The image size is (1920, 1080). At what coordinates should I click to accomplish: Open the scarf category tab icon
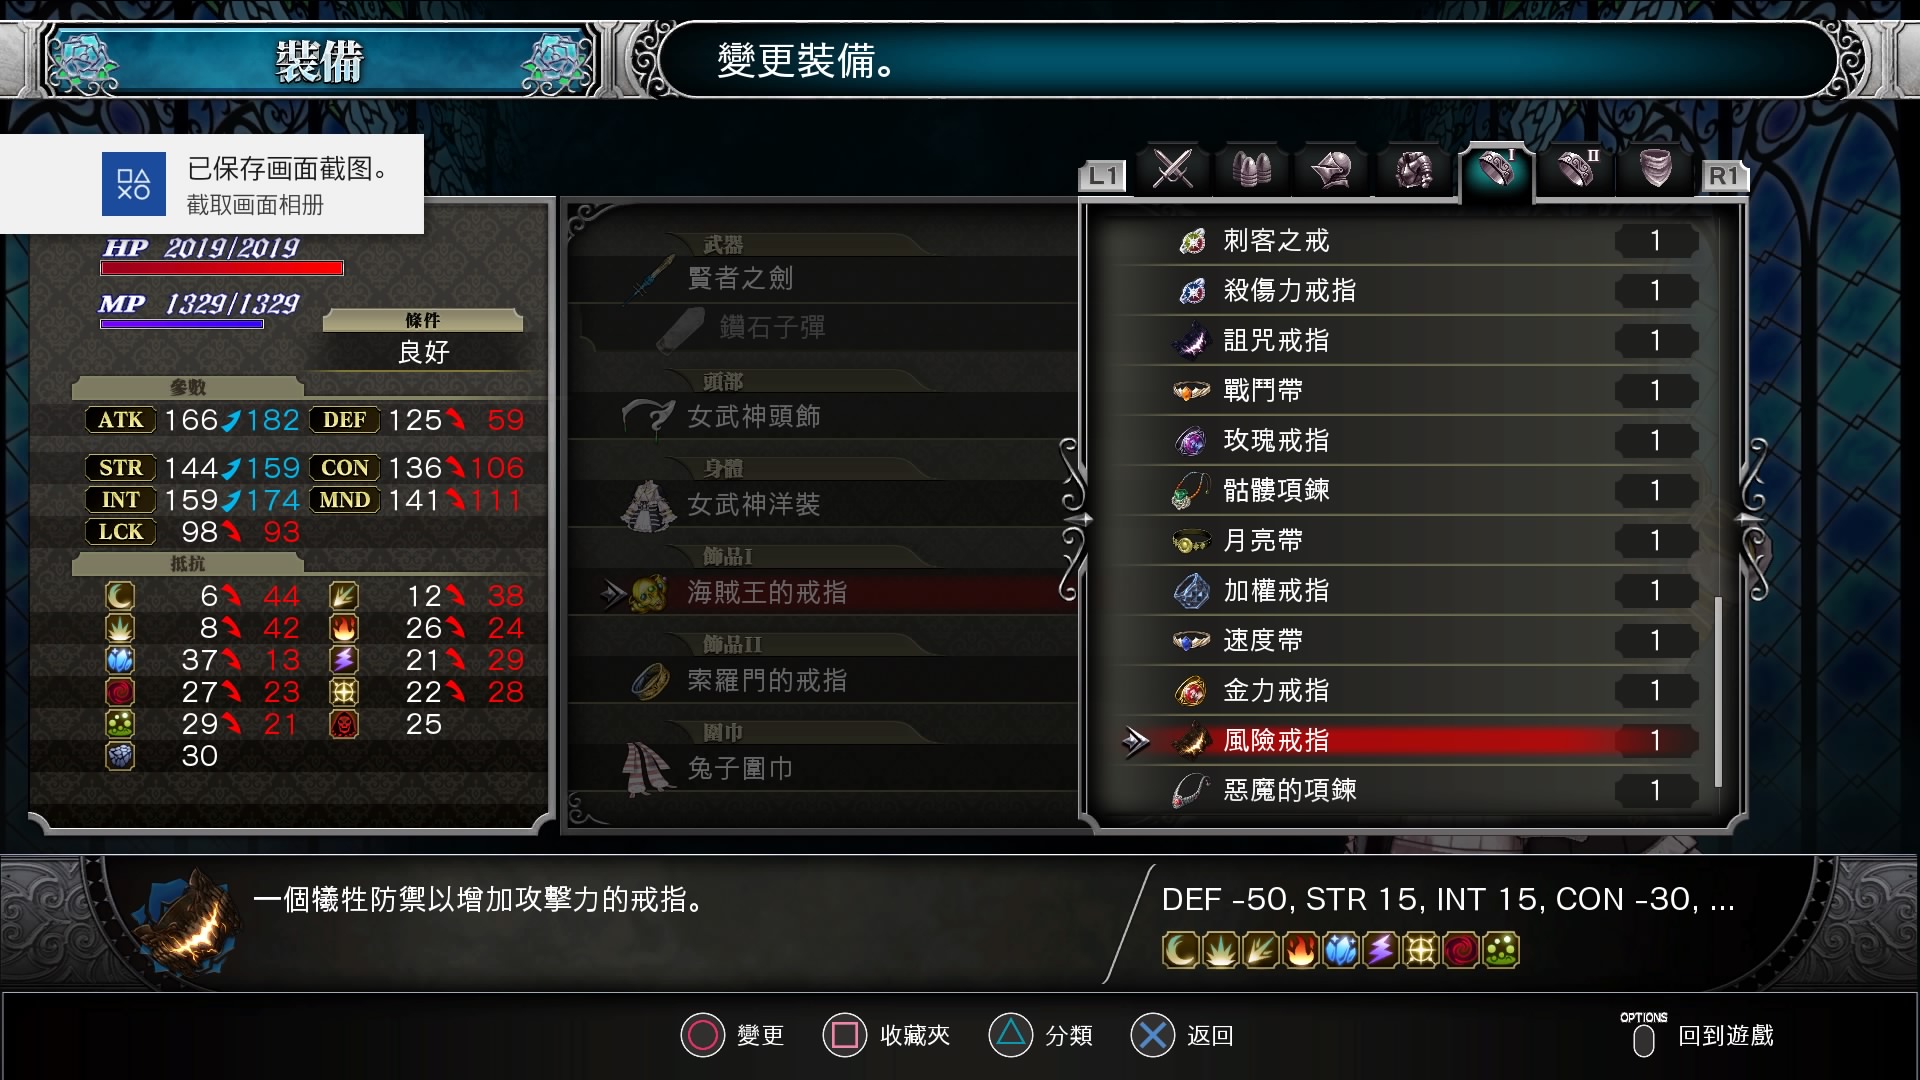1656,169
